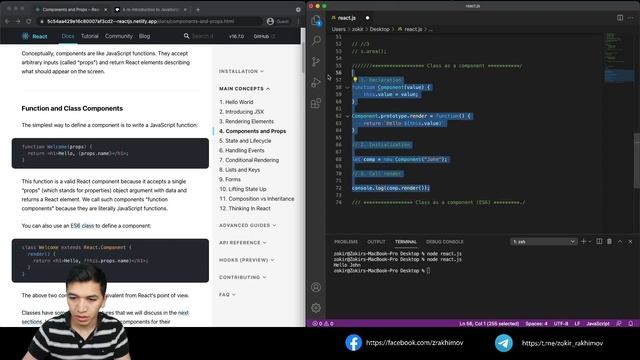
Task: Open the Community tab on React site
Action: pyautogui.click(x=119, y=36)
